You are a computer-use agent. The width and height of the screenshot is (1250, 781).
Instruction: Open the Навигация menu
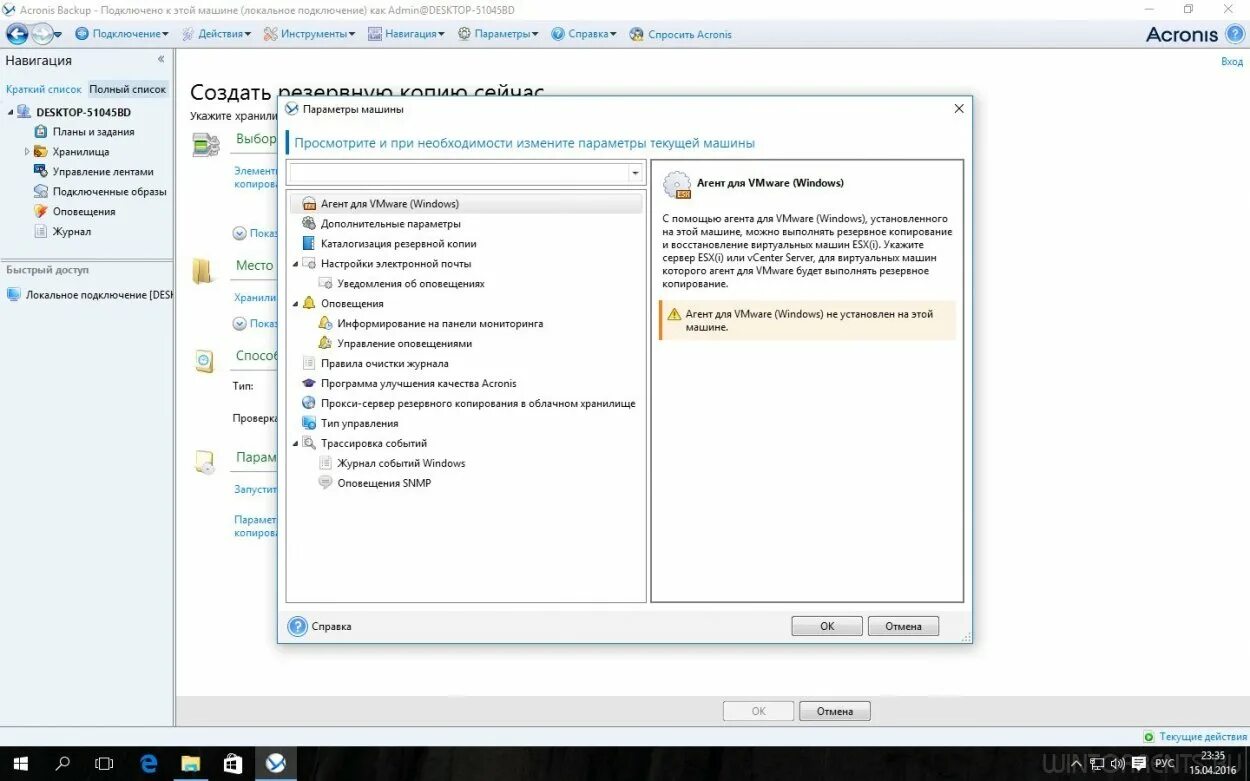408,34
